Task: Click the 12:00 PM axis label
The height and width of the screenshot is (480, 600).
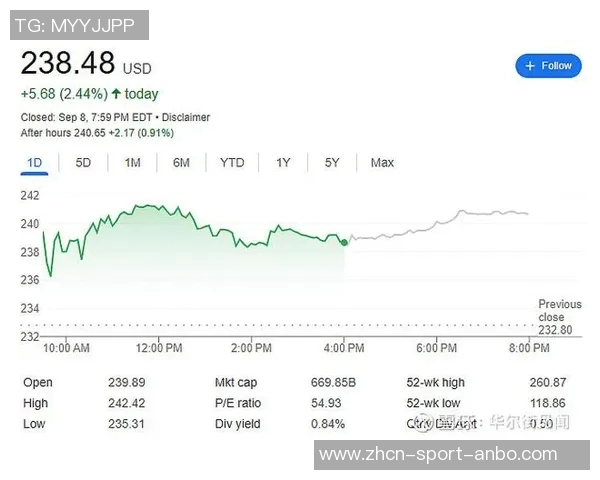Action: click(x=159, y=348)
